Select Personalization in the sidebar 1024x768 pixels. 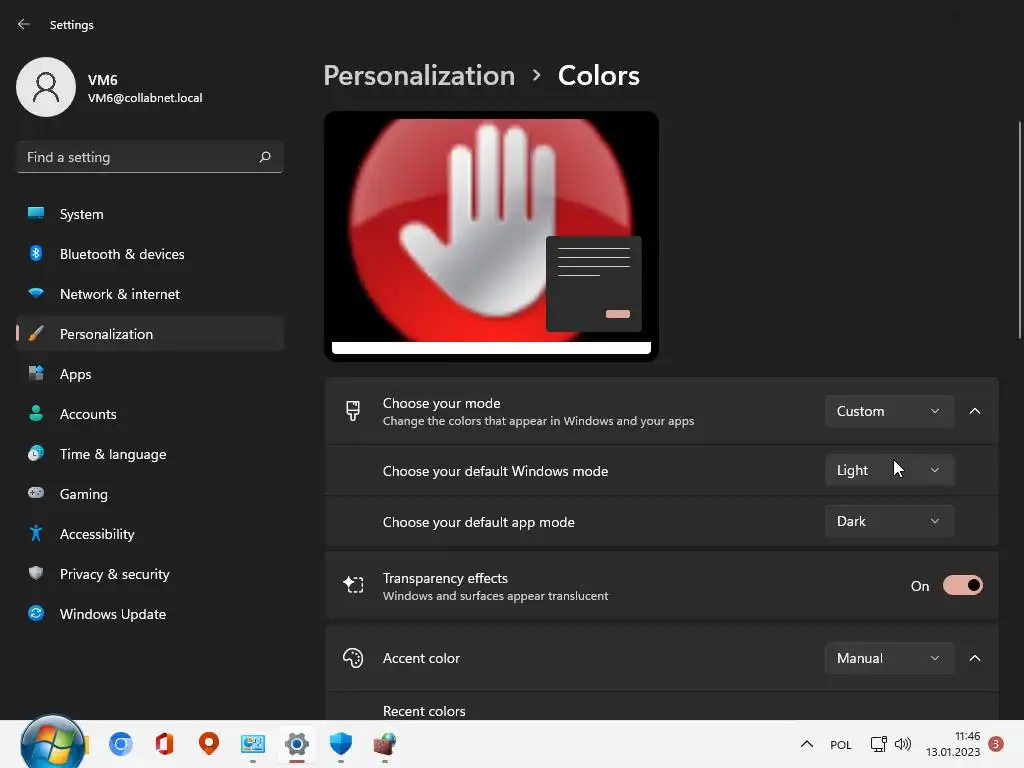150,334
